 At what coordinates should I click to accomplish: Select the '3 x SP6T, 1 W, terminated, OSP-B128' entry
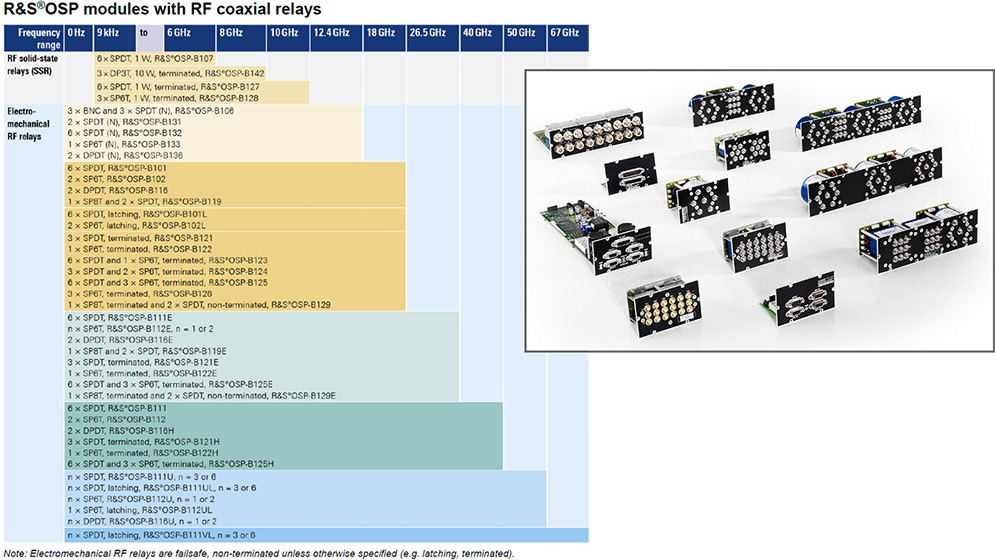178,98
